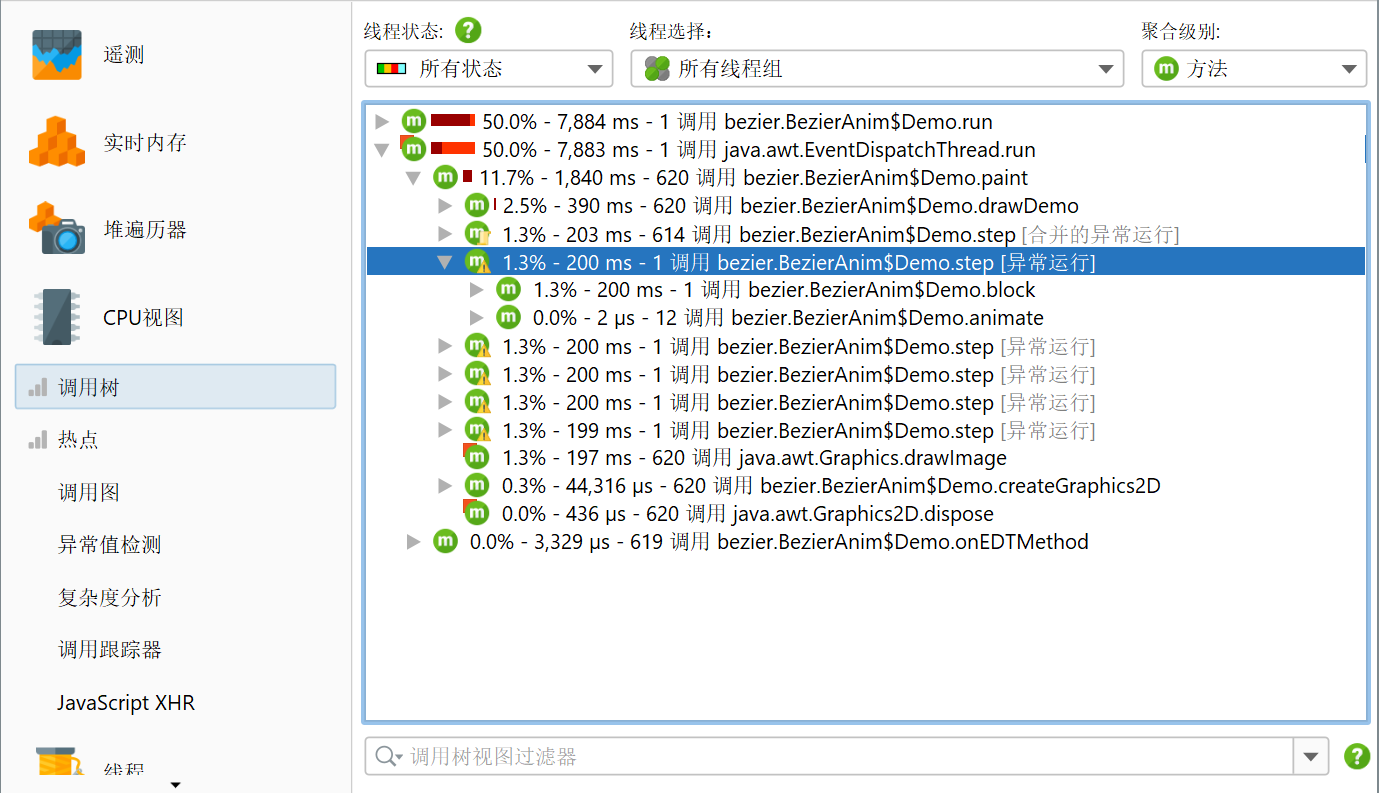Open the 堆遍历器 heap walker icon

56,229
